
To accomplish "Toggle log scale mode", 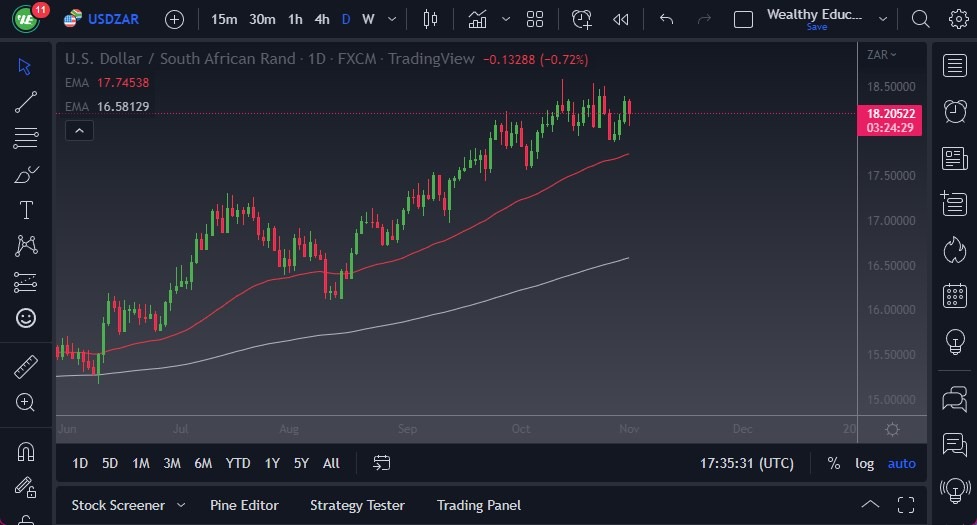I will pos(864,463).
